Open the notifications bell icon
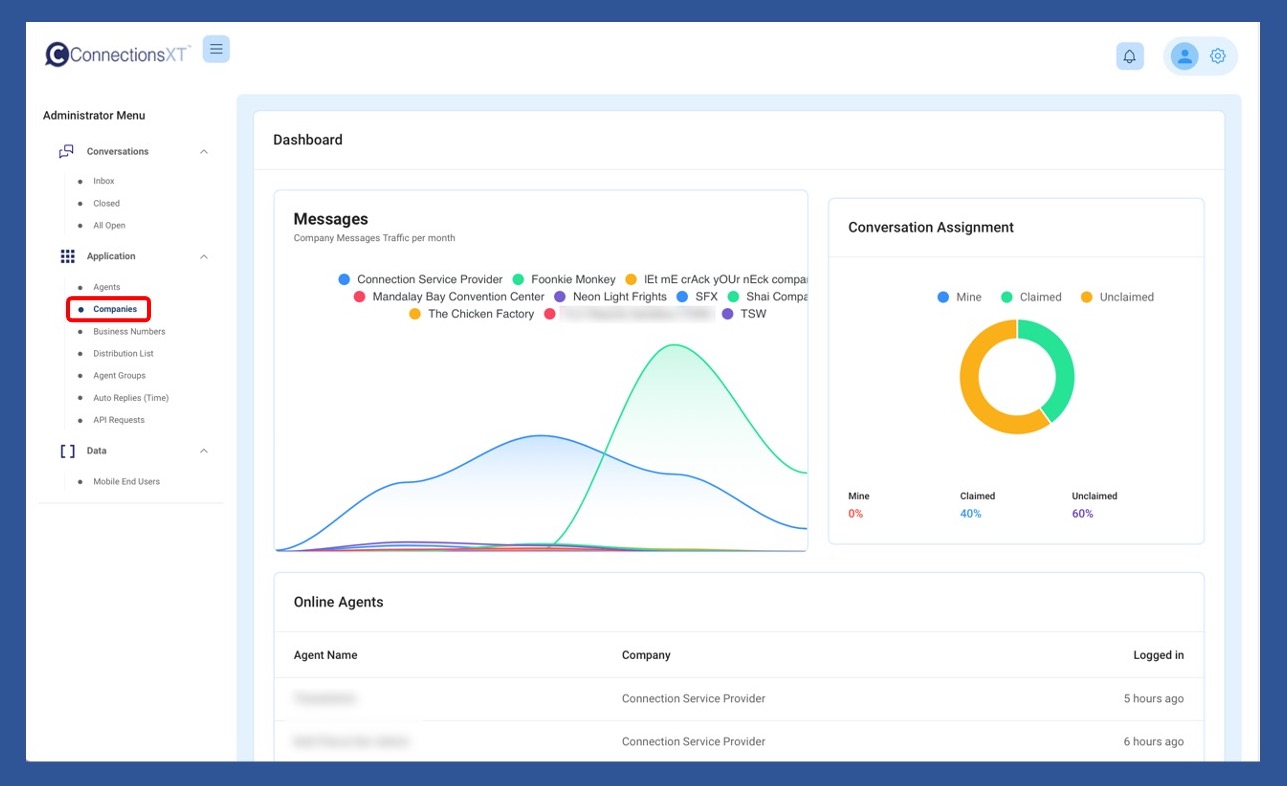The image size is (1287, 786). tap(1129, 57)
